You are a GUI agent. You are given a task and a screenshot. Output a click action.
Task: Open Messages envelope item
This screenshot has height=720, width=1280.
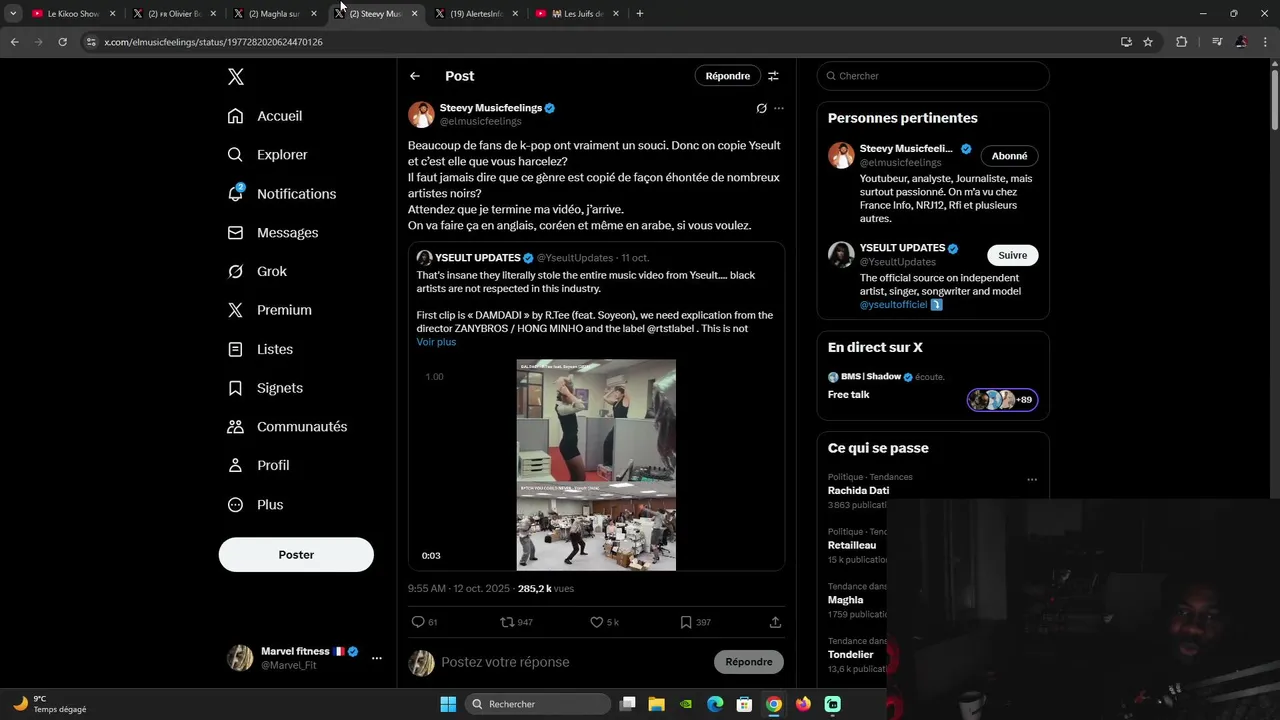pyautogui.click(x=273, y=233)
